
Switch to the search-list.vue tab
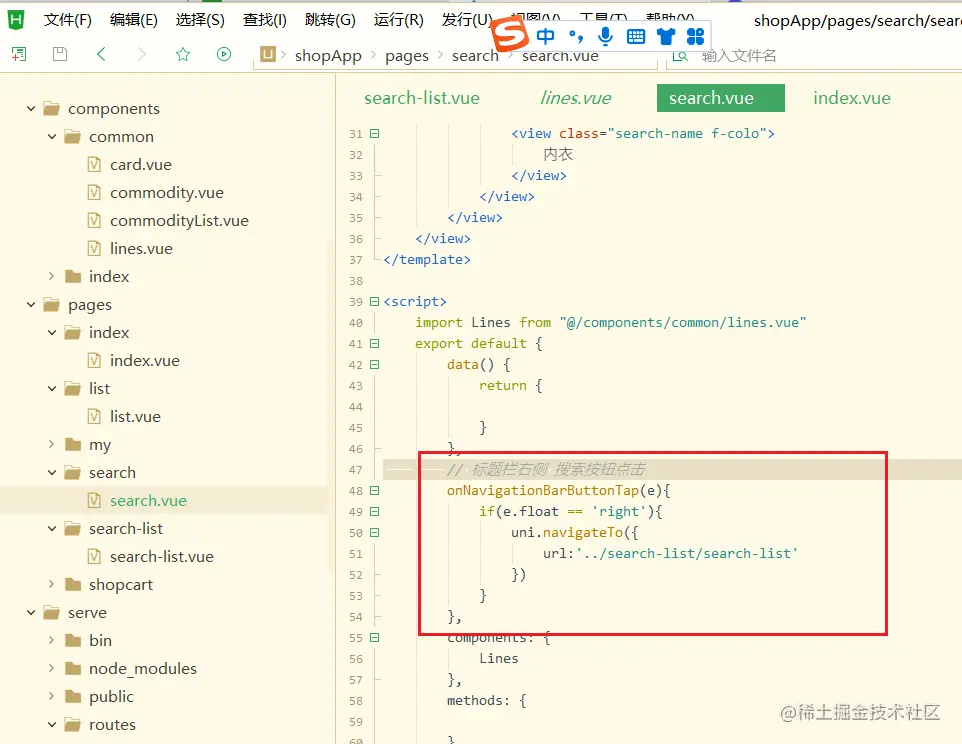(422, 98)
